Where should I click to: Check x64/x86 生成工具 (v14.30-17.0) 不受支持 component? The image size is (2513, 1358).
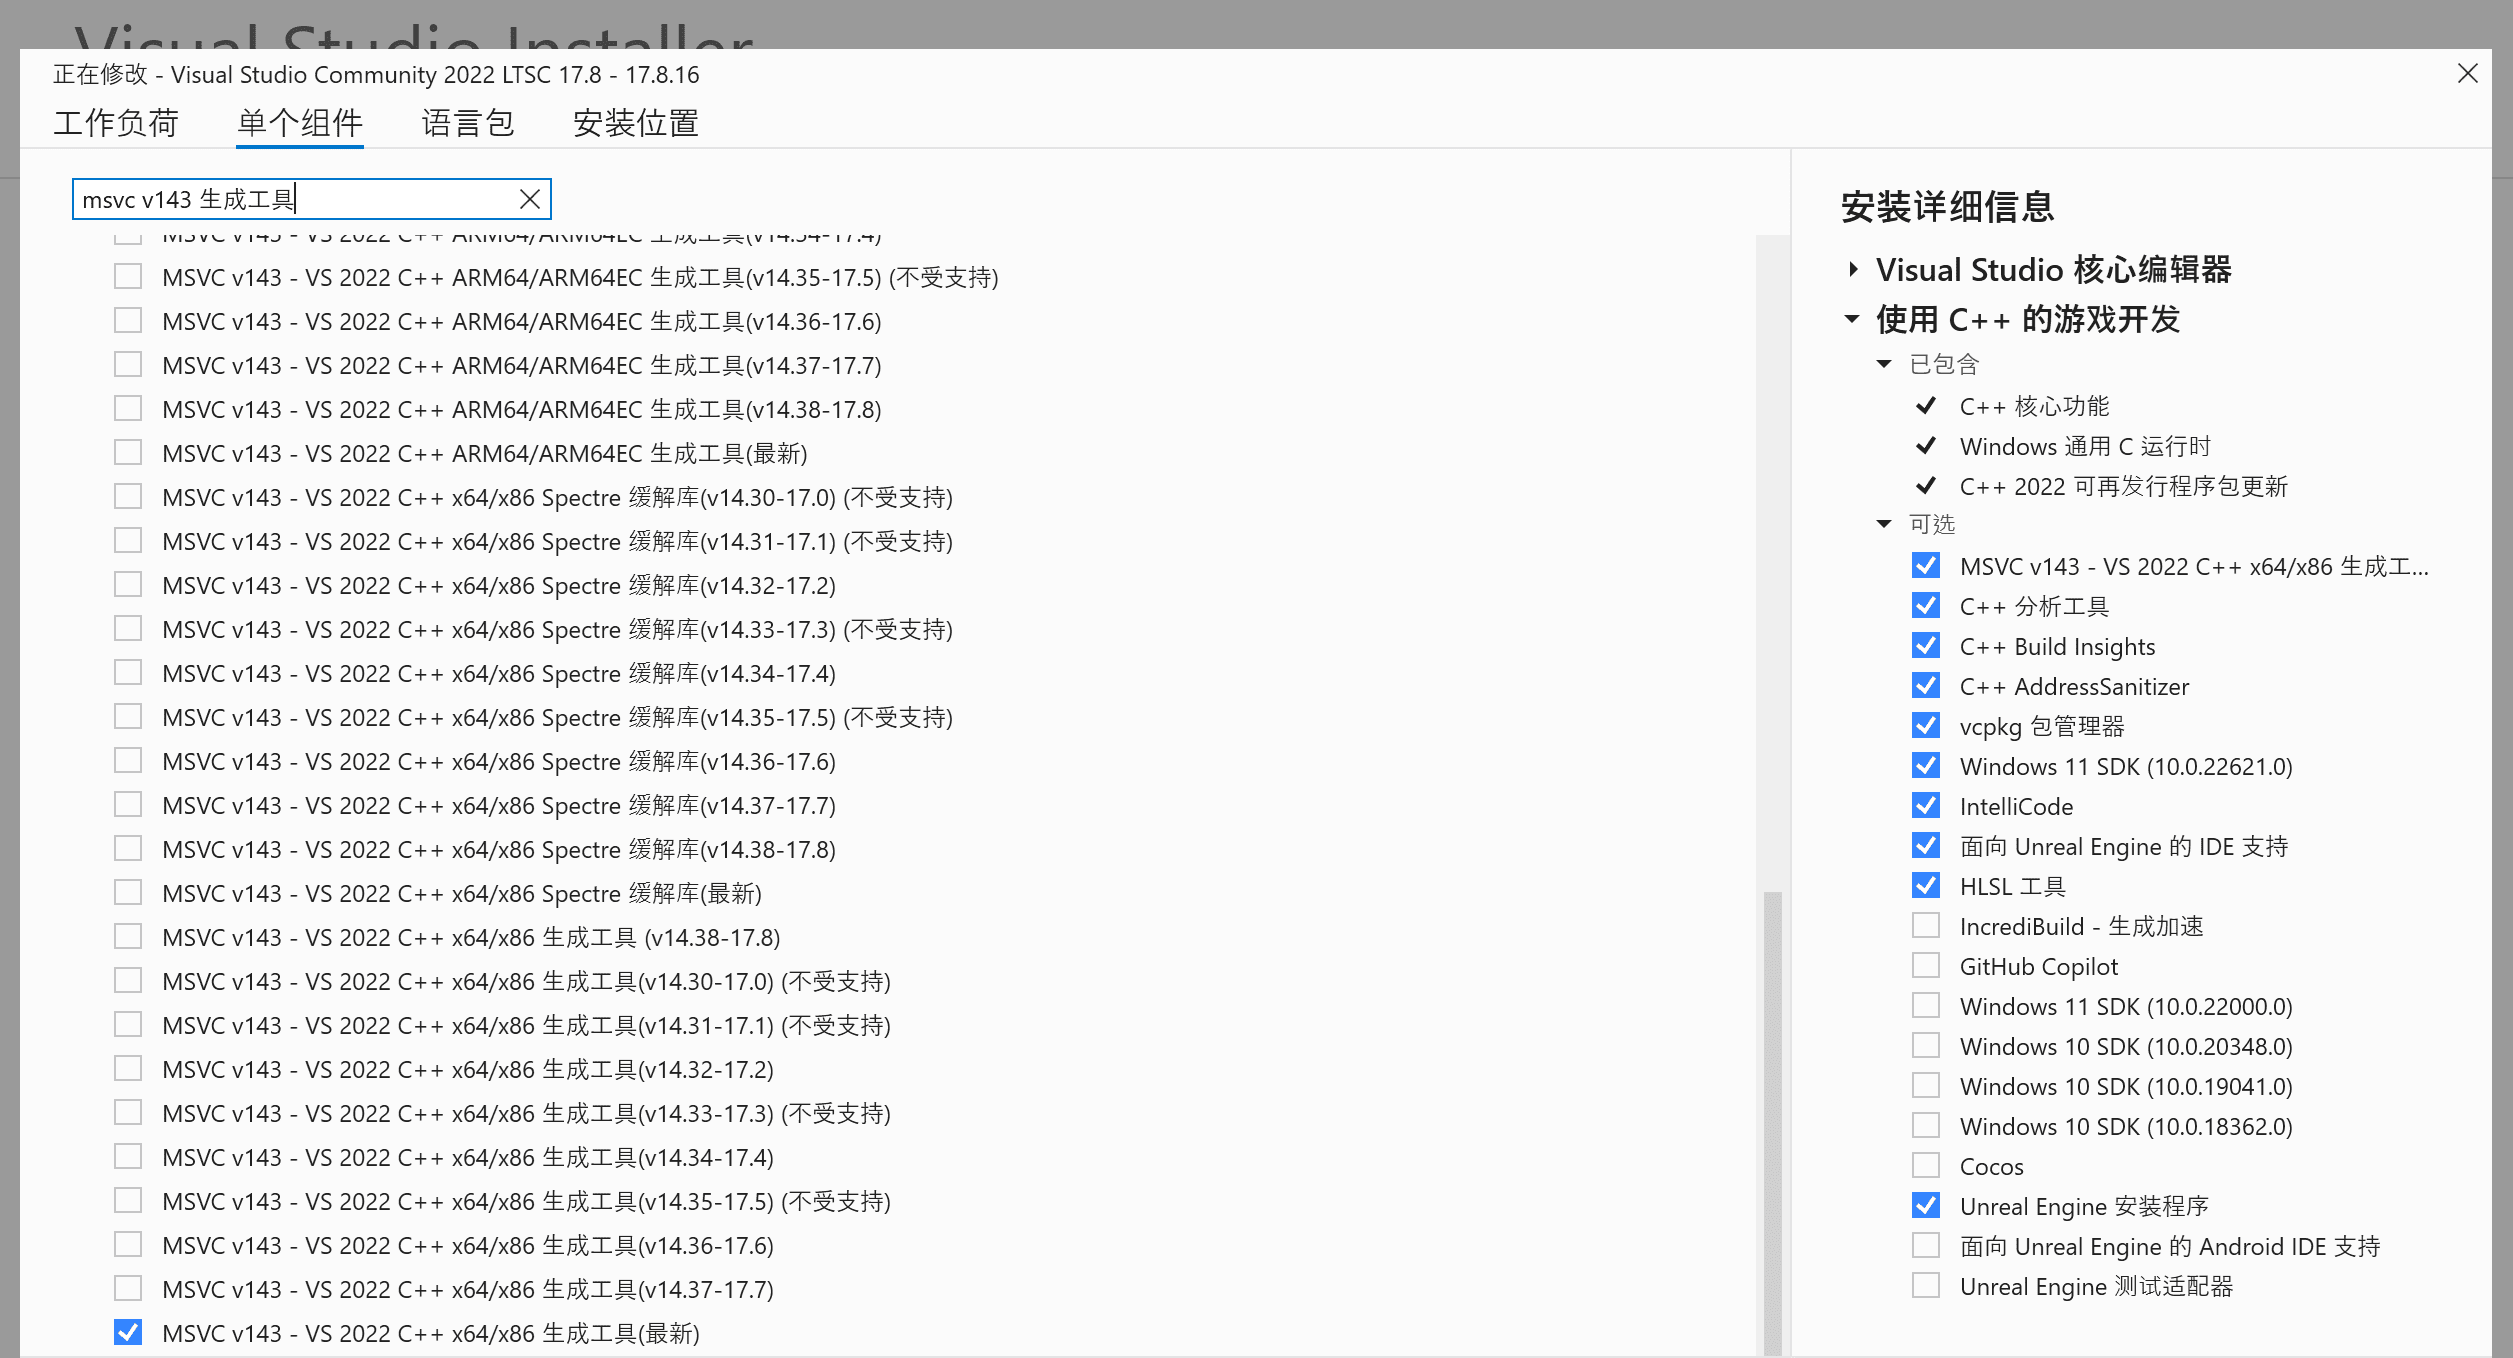tap(128, 980)
